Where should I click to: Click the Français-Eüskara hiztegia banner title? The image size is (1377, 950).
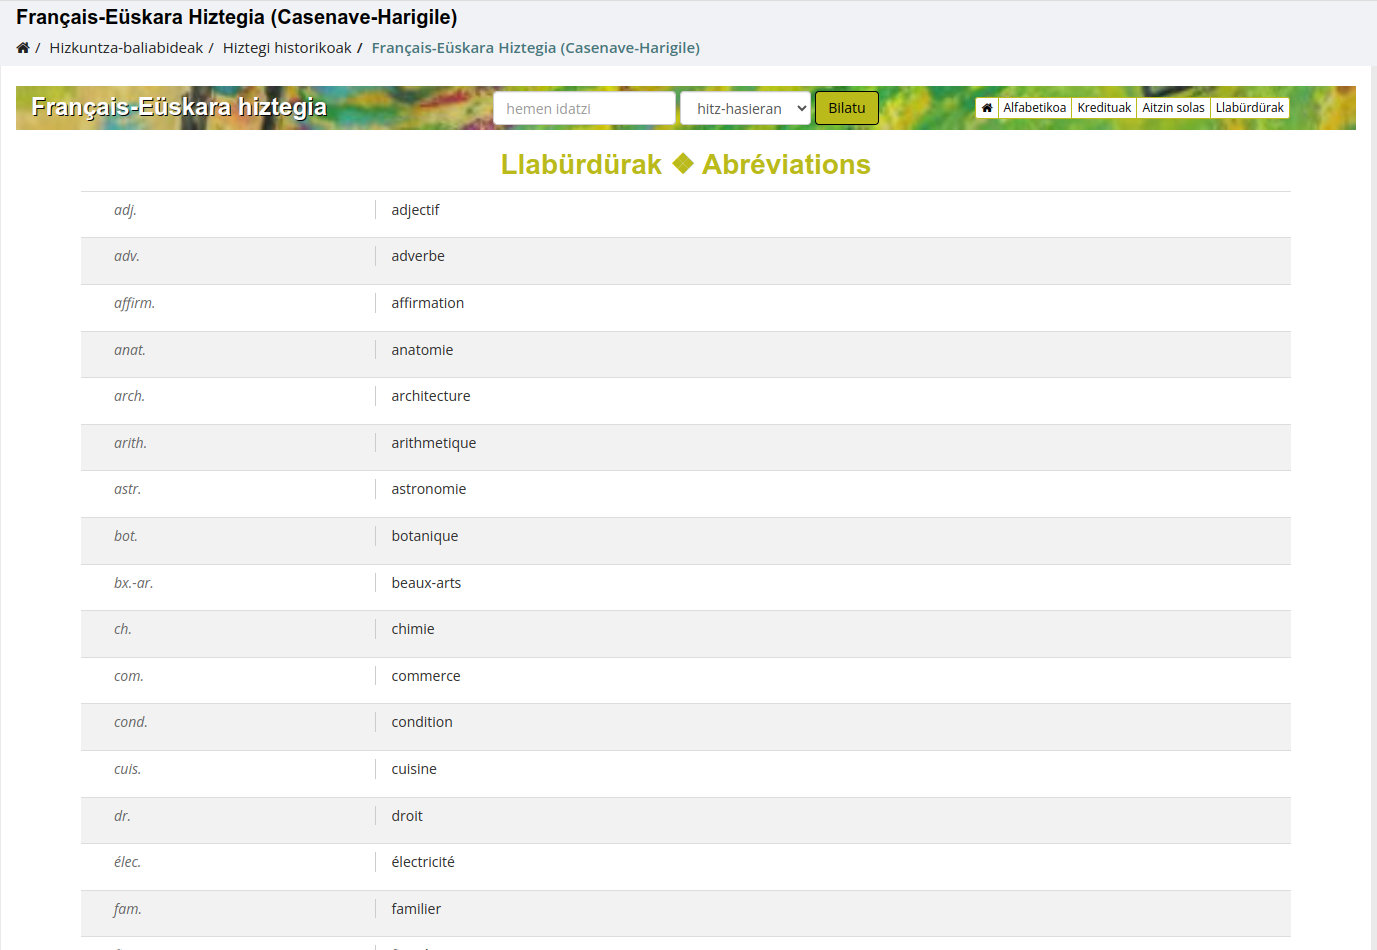(x=179, y=107)
